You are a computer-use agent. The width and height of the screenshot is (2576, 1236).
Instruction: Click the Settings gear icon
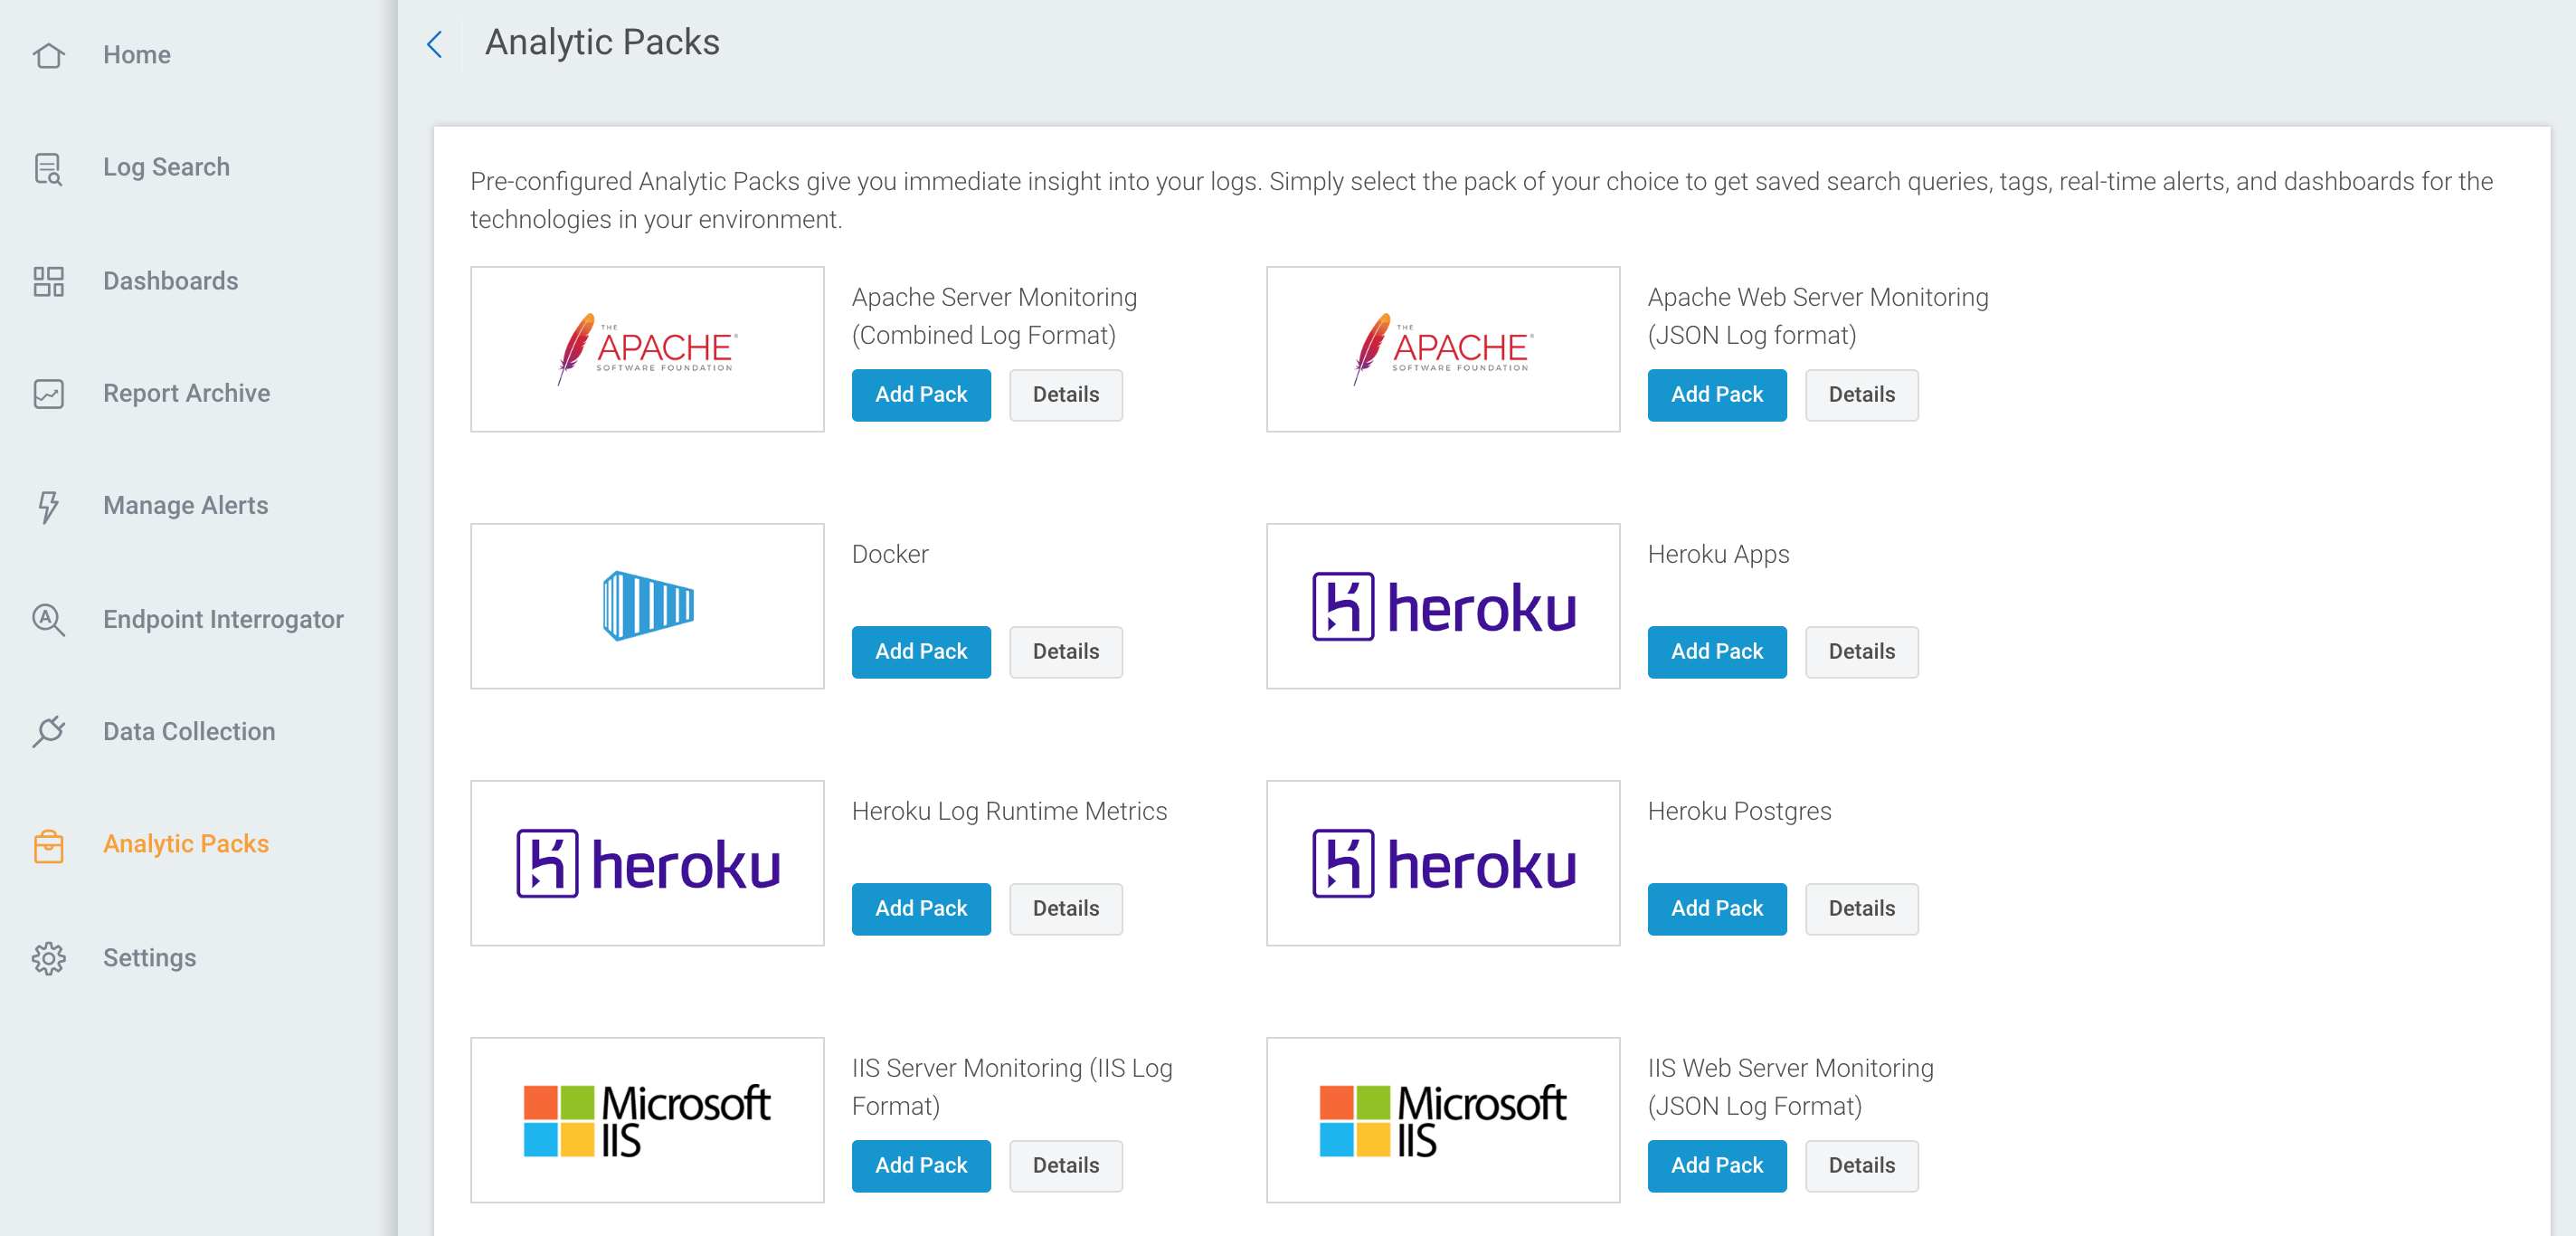(48, 958)
